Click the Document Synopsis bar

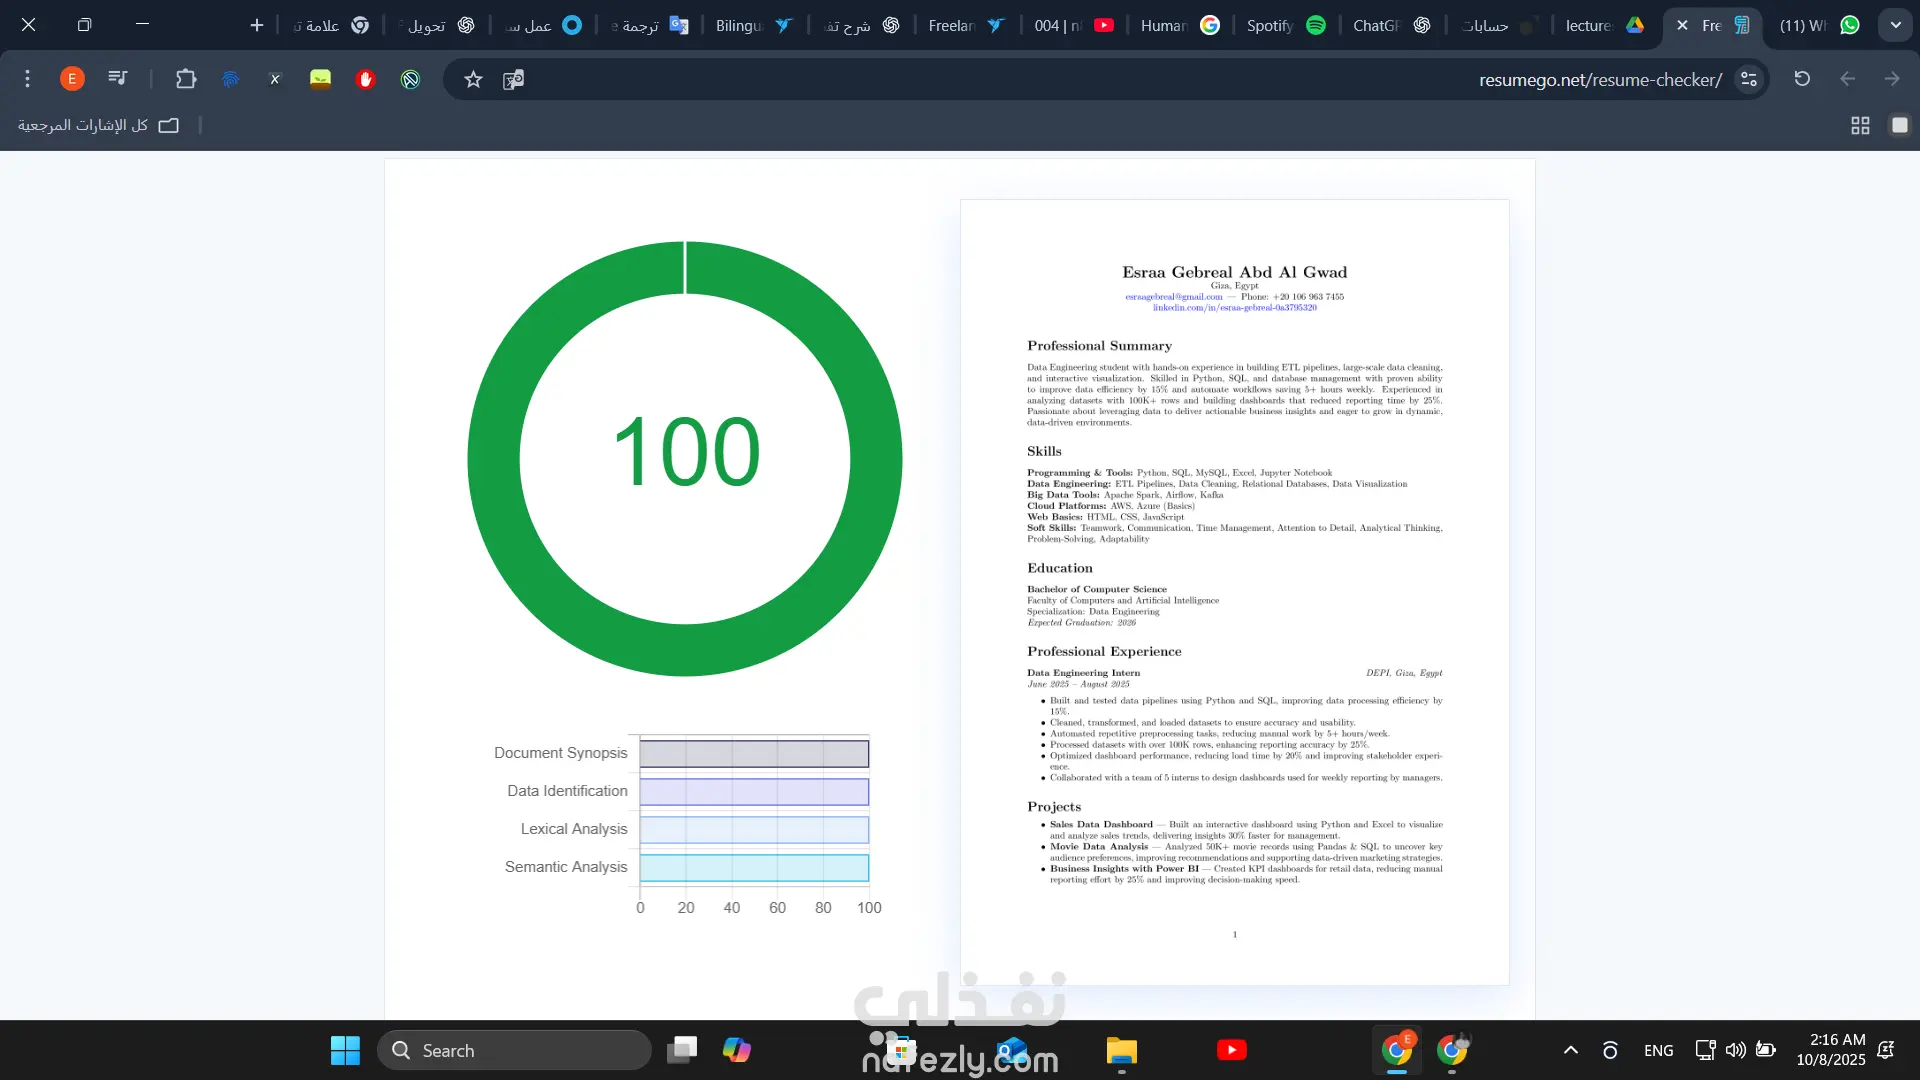(754, 753)
